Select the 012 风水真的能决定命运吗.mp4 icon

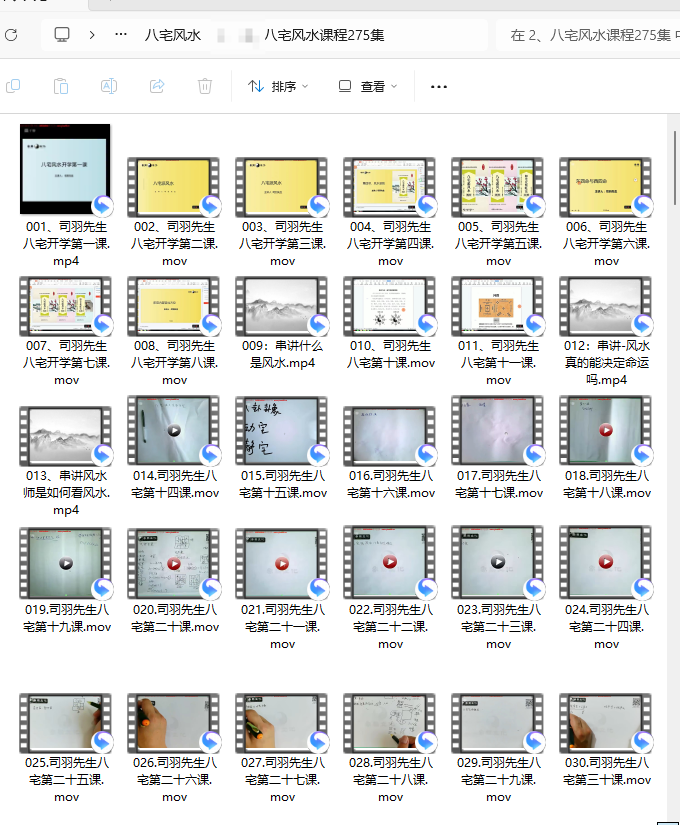[x=605, y=306]
